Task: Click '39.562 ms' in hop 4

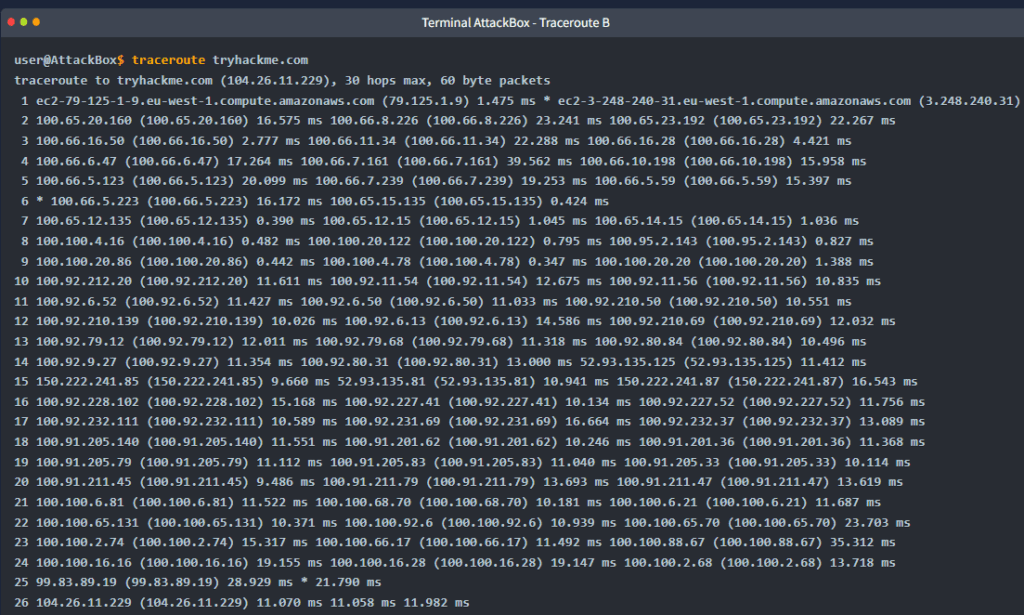Action: coord(539,161)
